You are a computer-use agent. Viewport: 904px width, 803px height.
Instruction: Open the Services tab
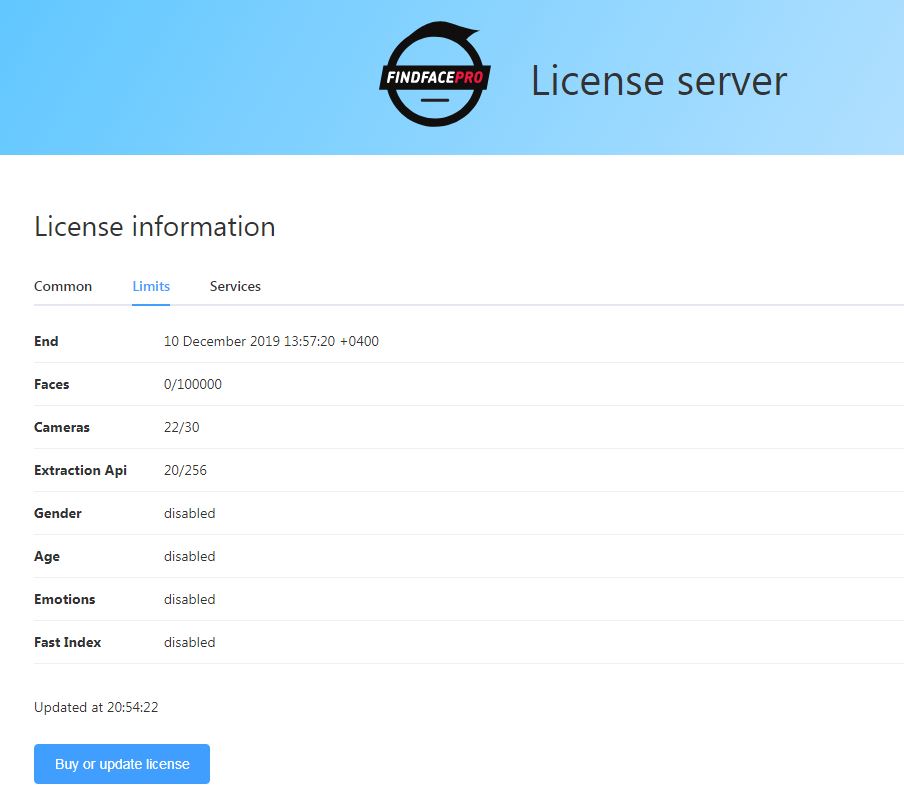(x=235, y=286)
